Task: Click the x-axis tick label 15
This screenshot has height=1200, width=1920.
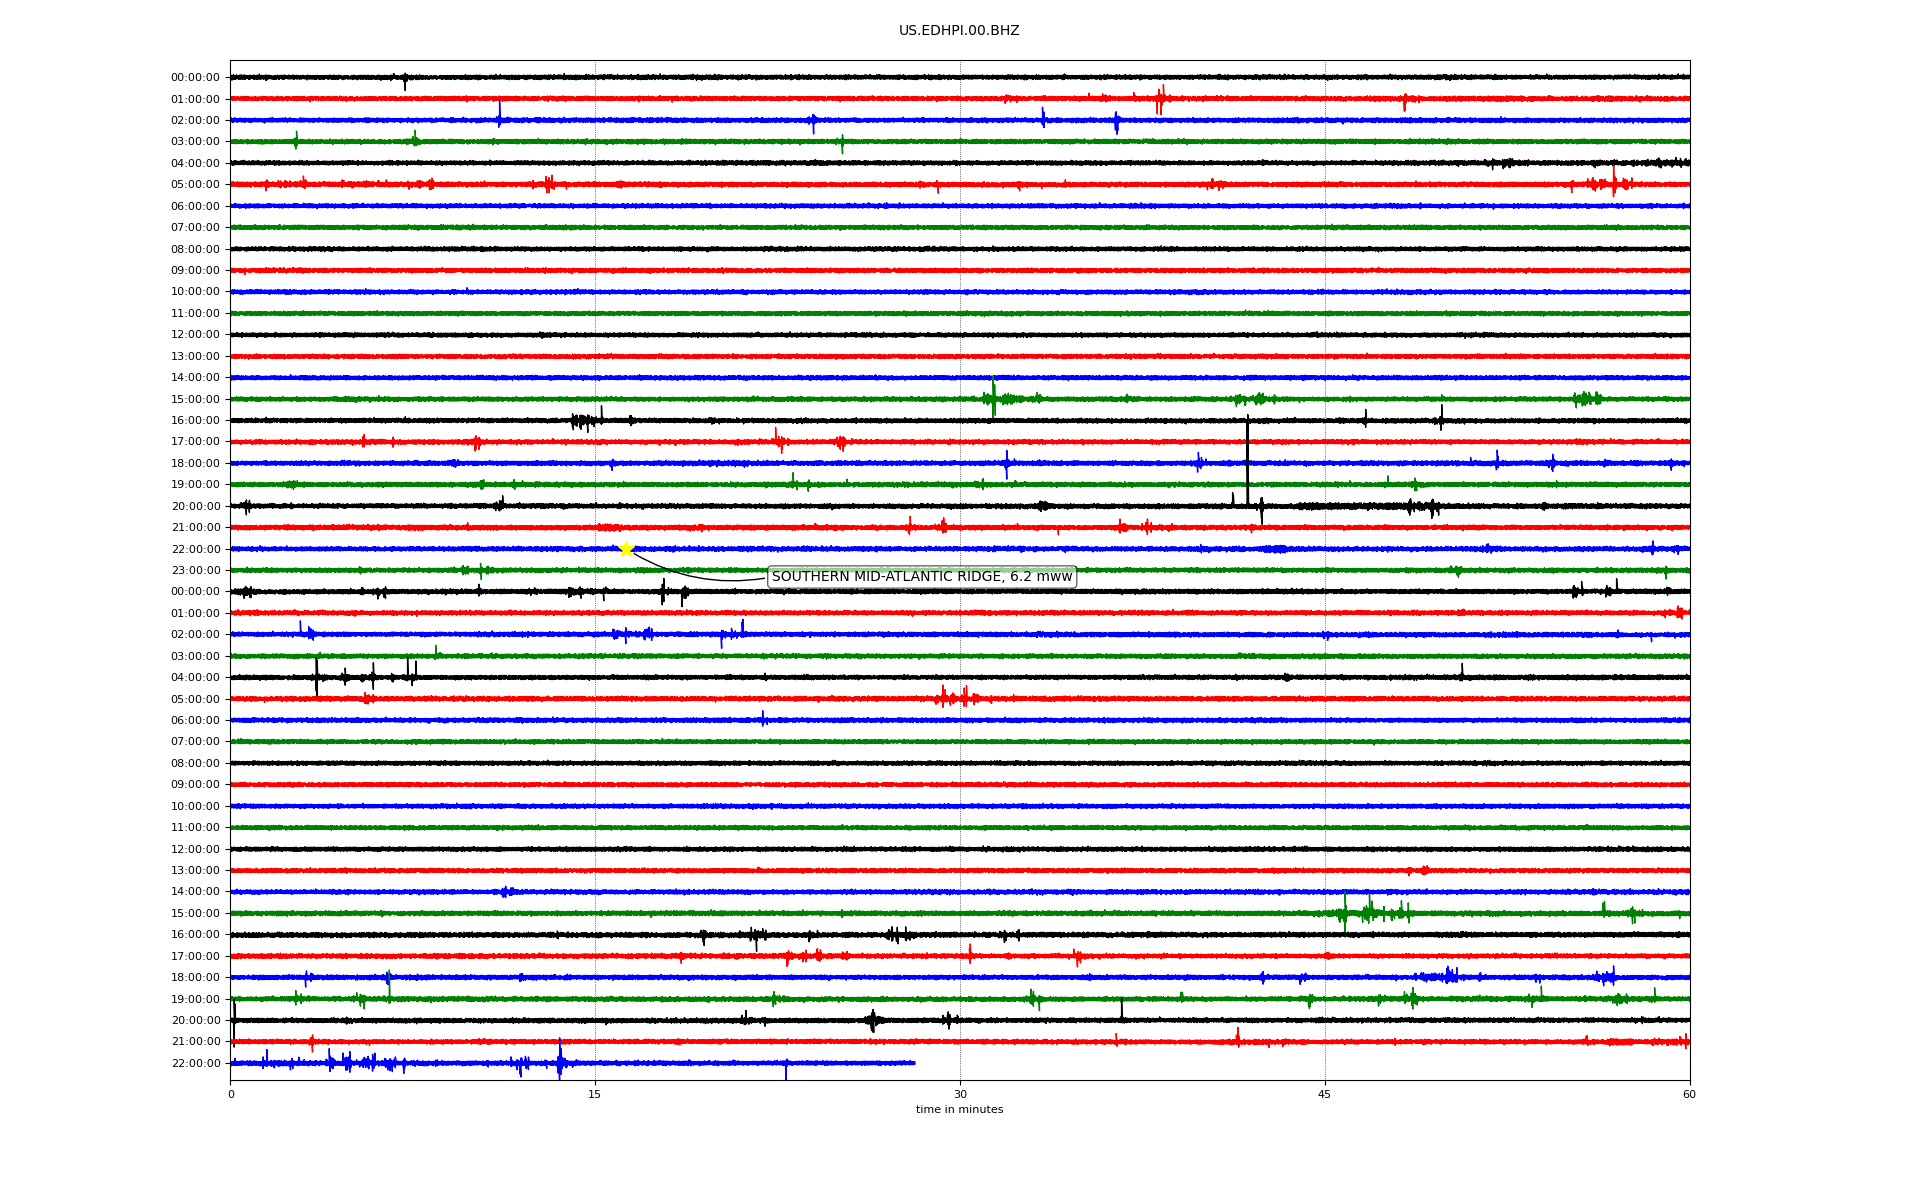Action: coord(595,1094)
